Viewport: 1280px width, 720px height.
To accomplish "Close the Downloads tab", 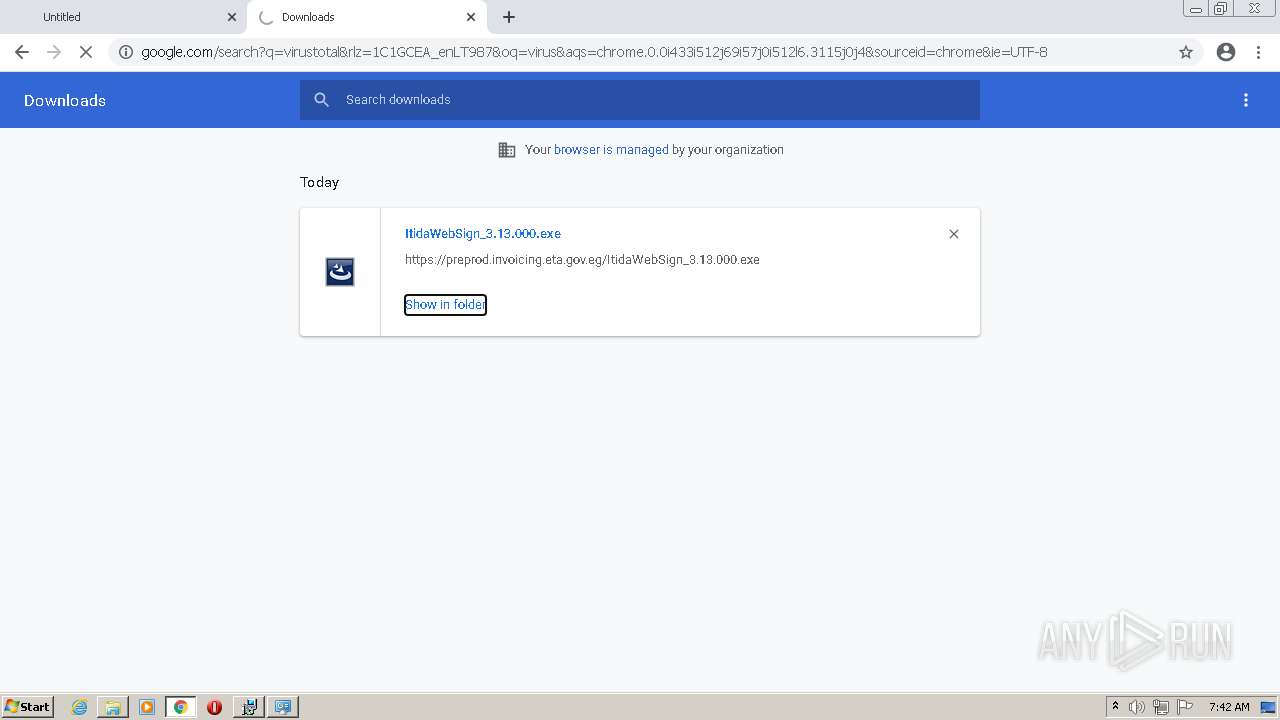I will (x=471, y=17).
